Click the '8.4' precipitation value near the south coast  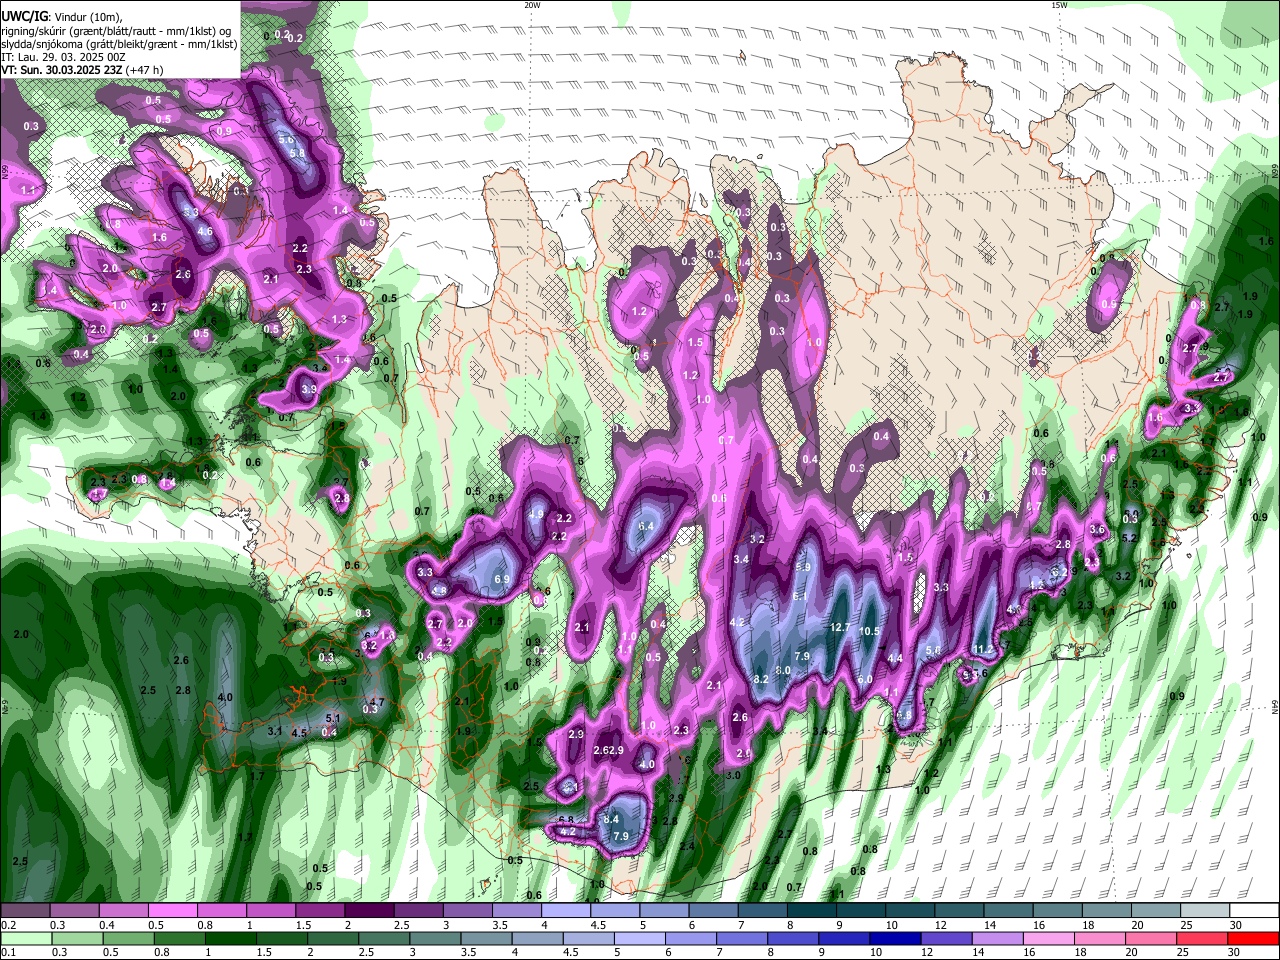(x=612, y=820)
